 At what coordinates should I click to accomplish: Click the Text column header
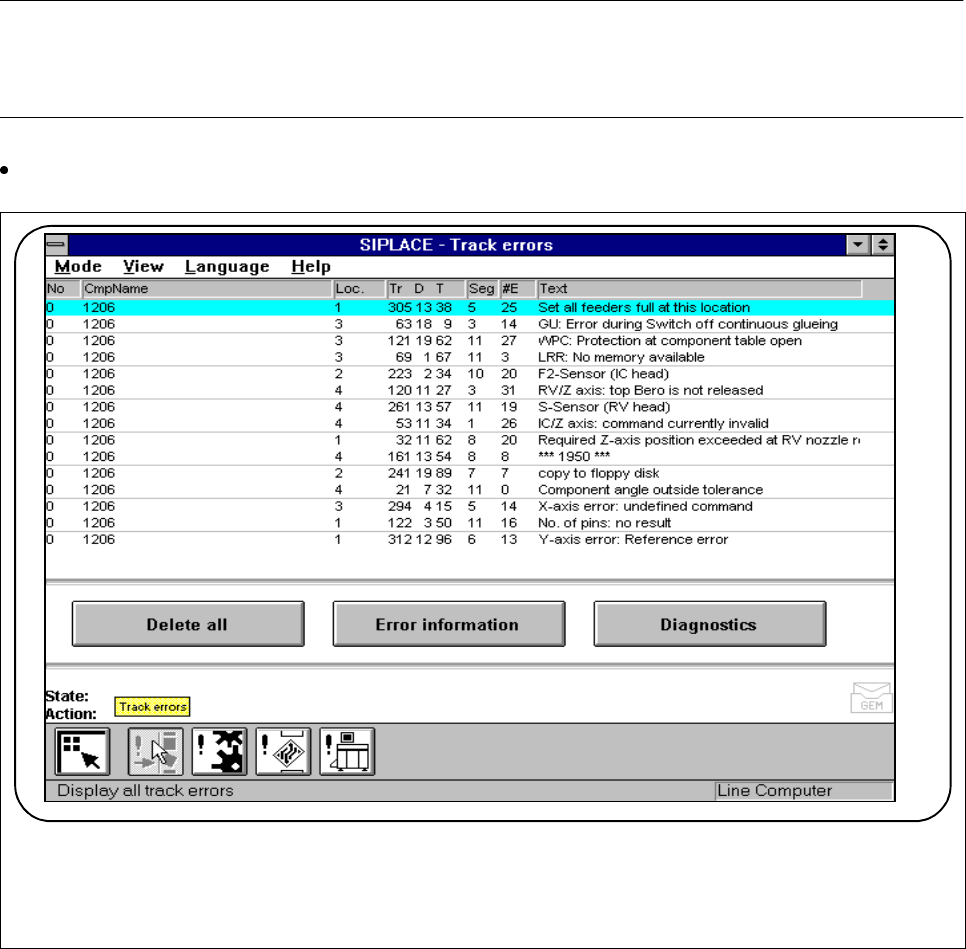[699, 288]
